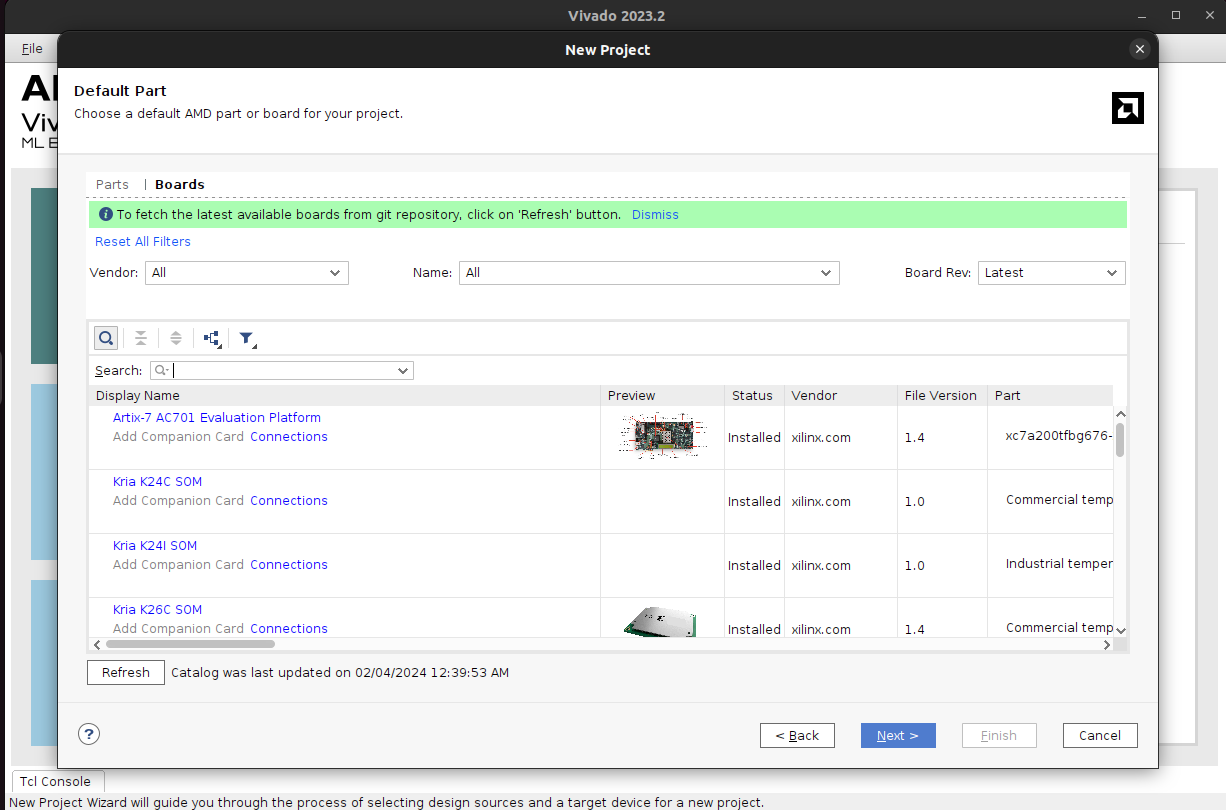The height and width of the screenshot is (810, 1226).
Task: Maximize the Vivado 2023.2 main window
Action: point(1176,15)
